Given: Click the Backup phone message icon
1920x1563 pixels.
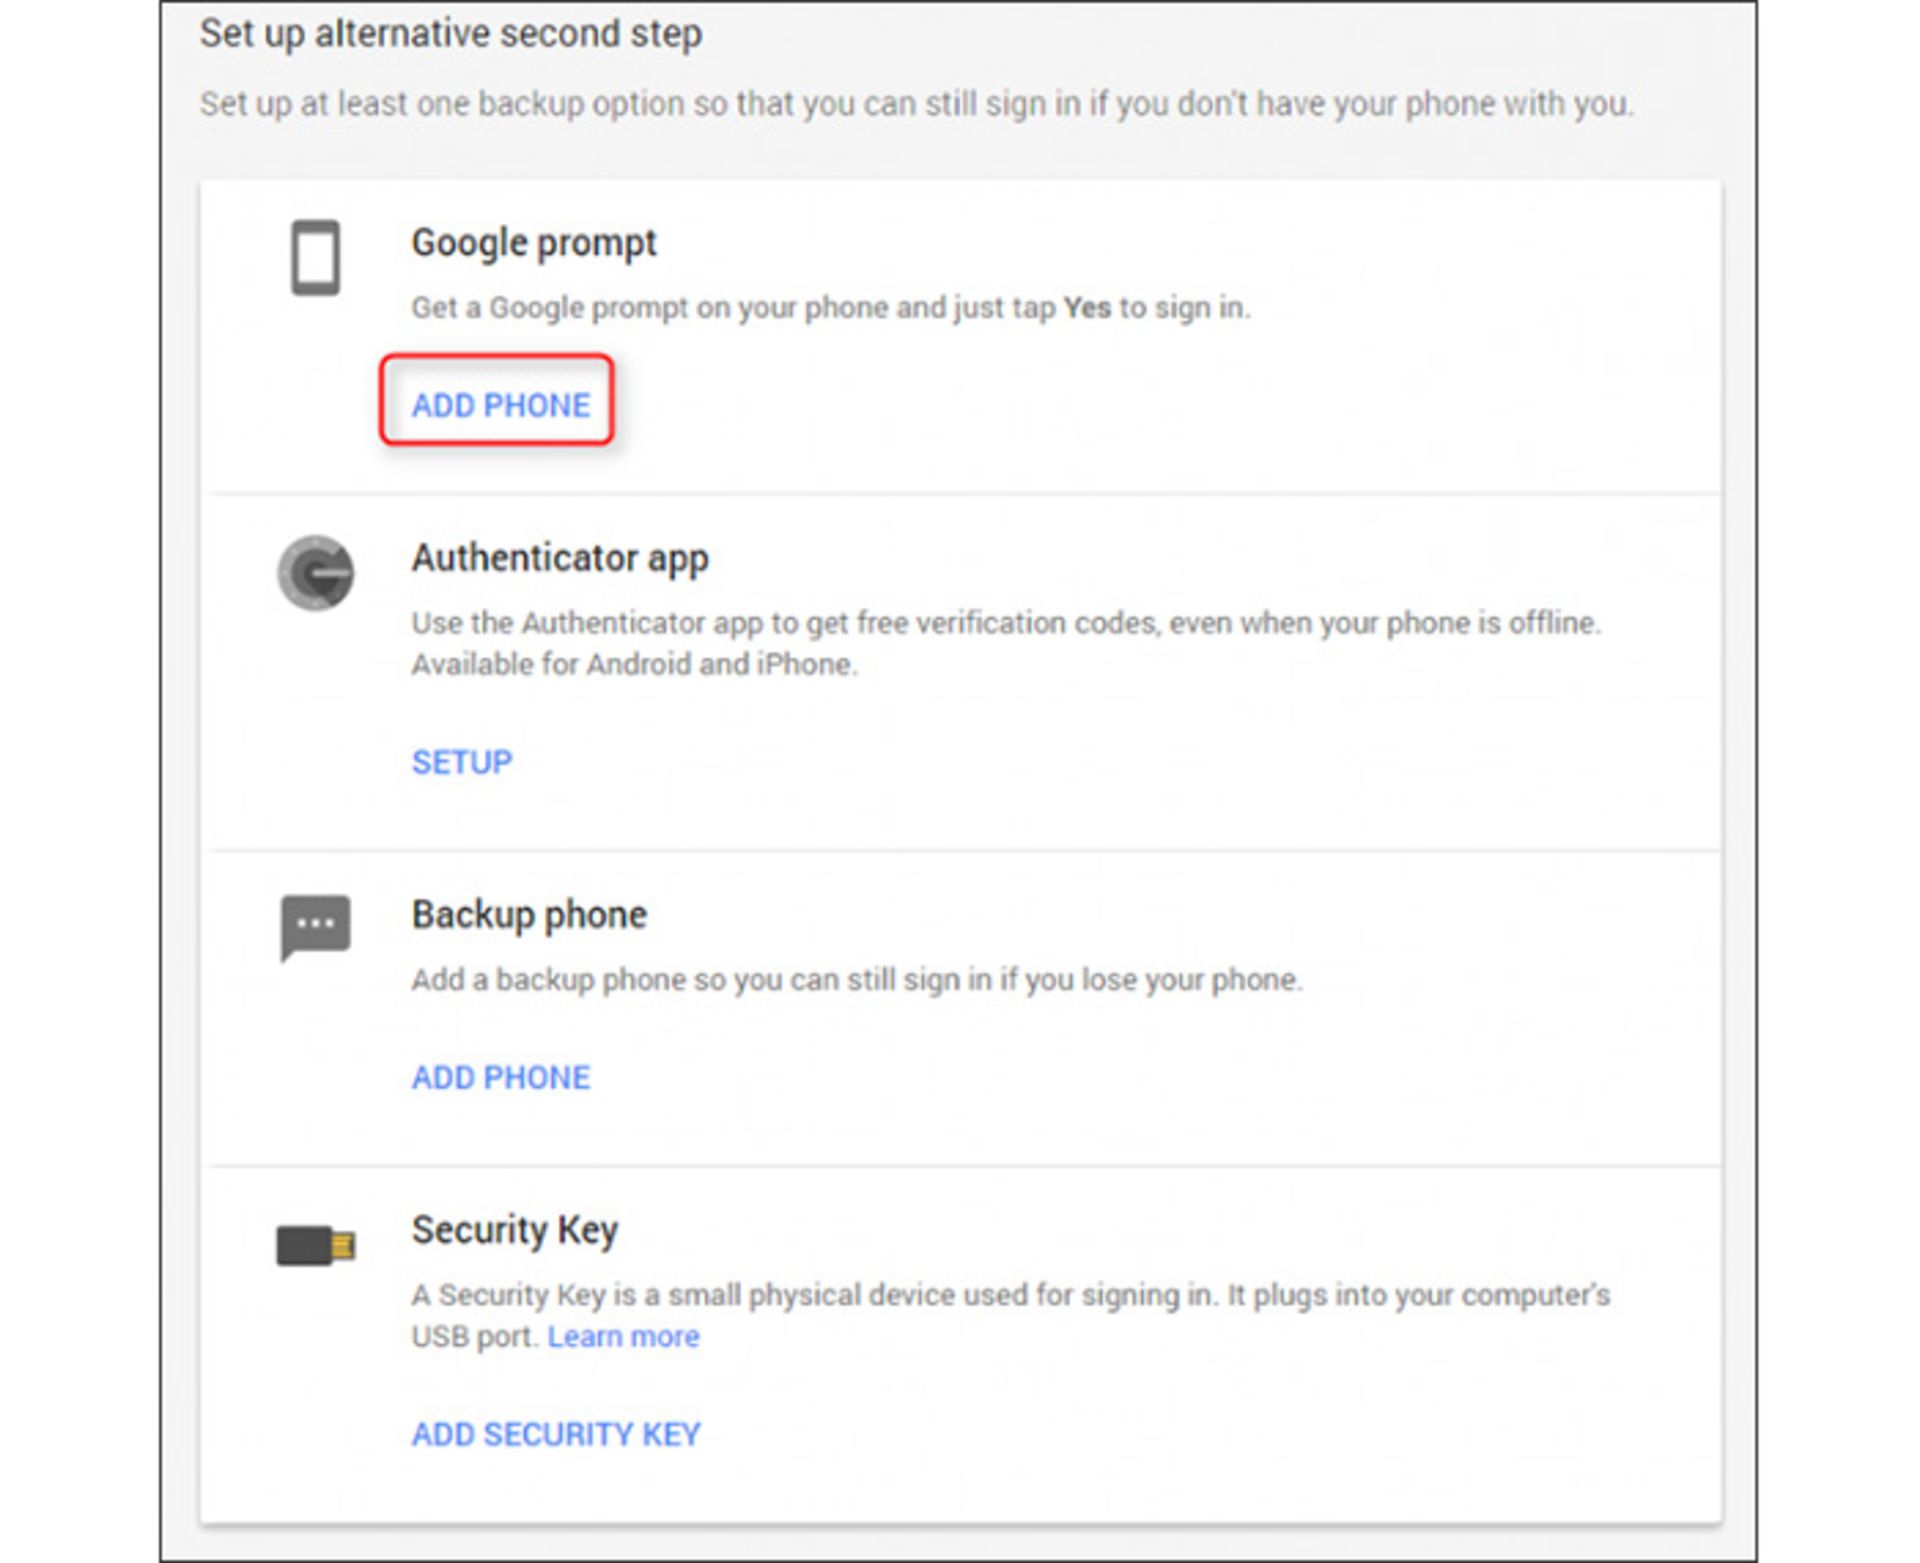Looking at the screenshot, I should 313,925.
